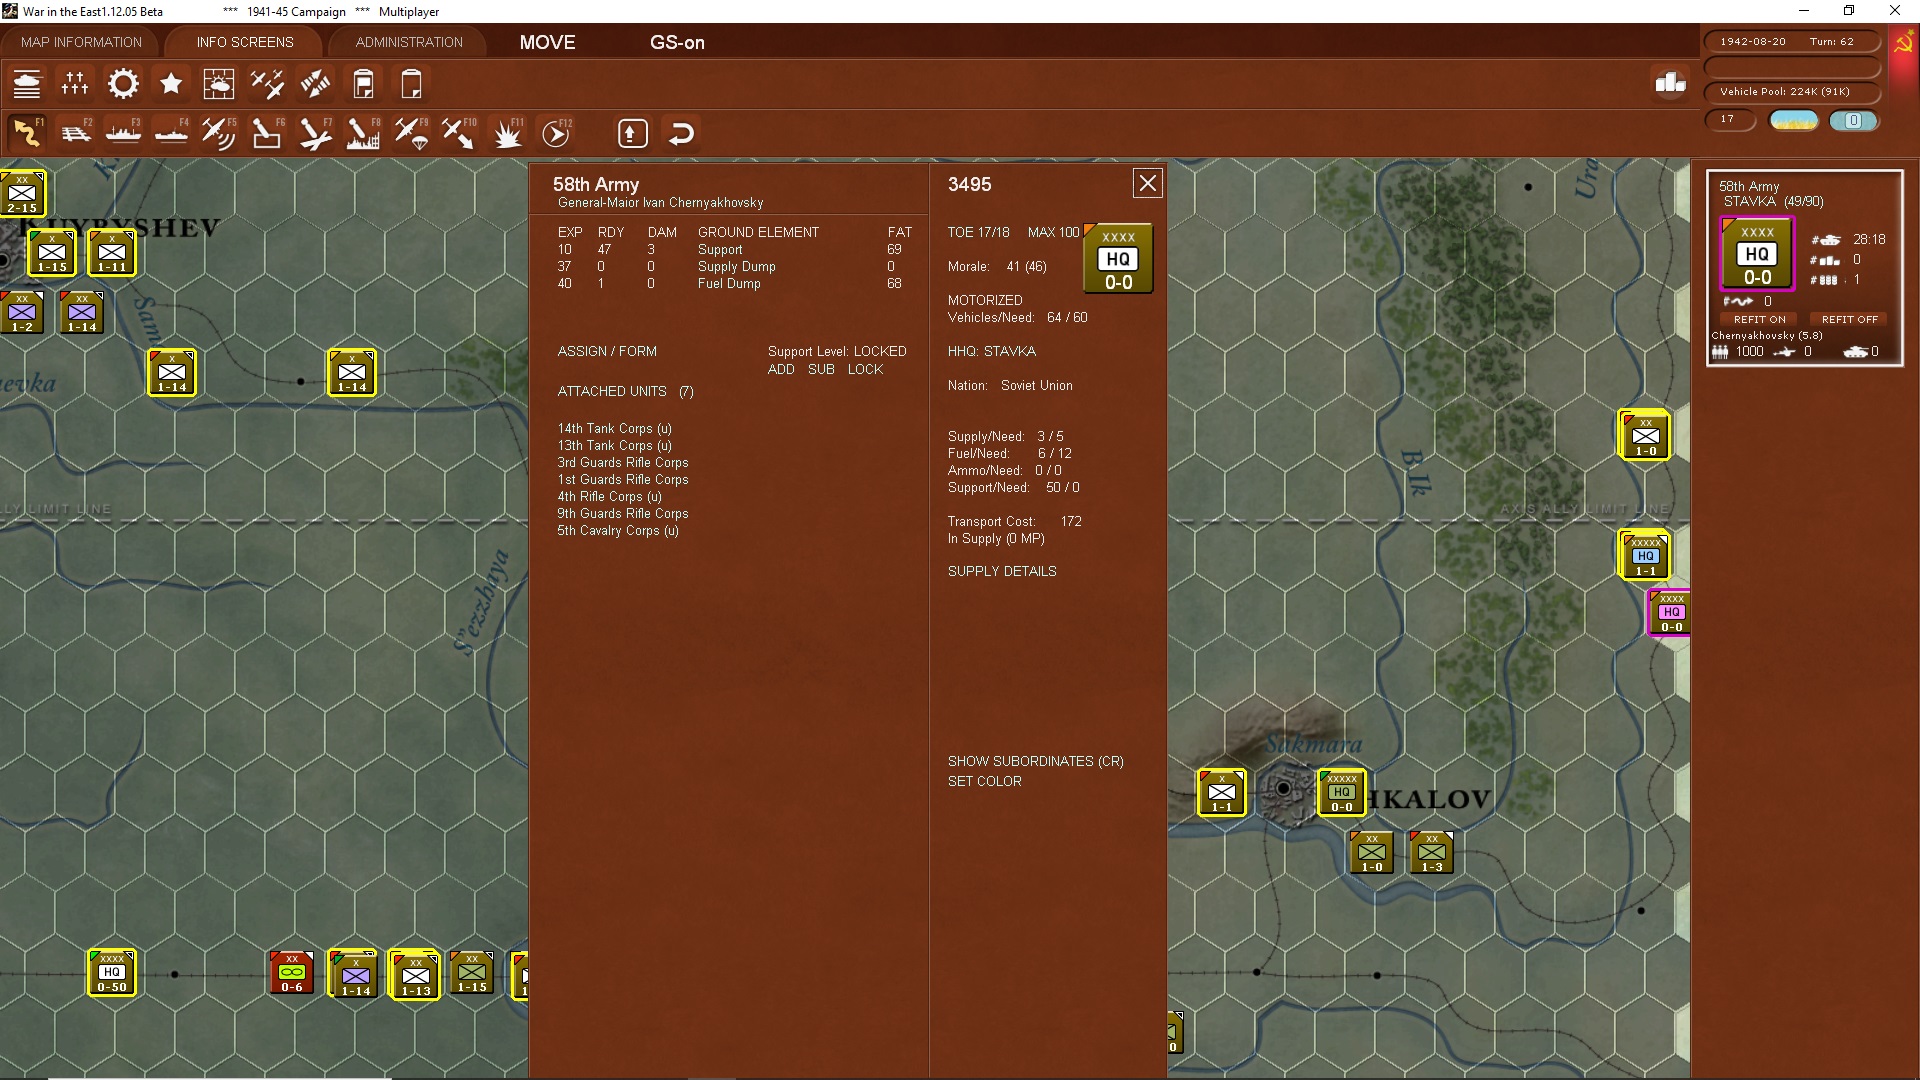Select the red 0-6 tank unit counter

pos(291,972)
